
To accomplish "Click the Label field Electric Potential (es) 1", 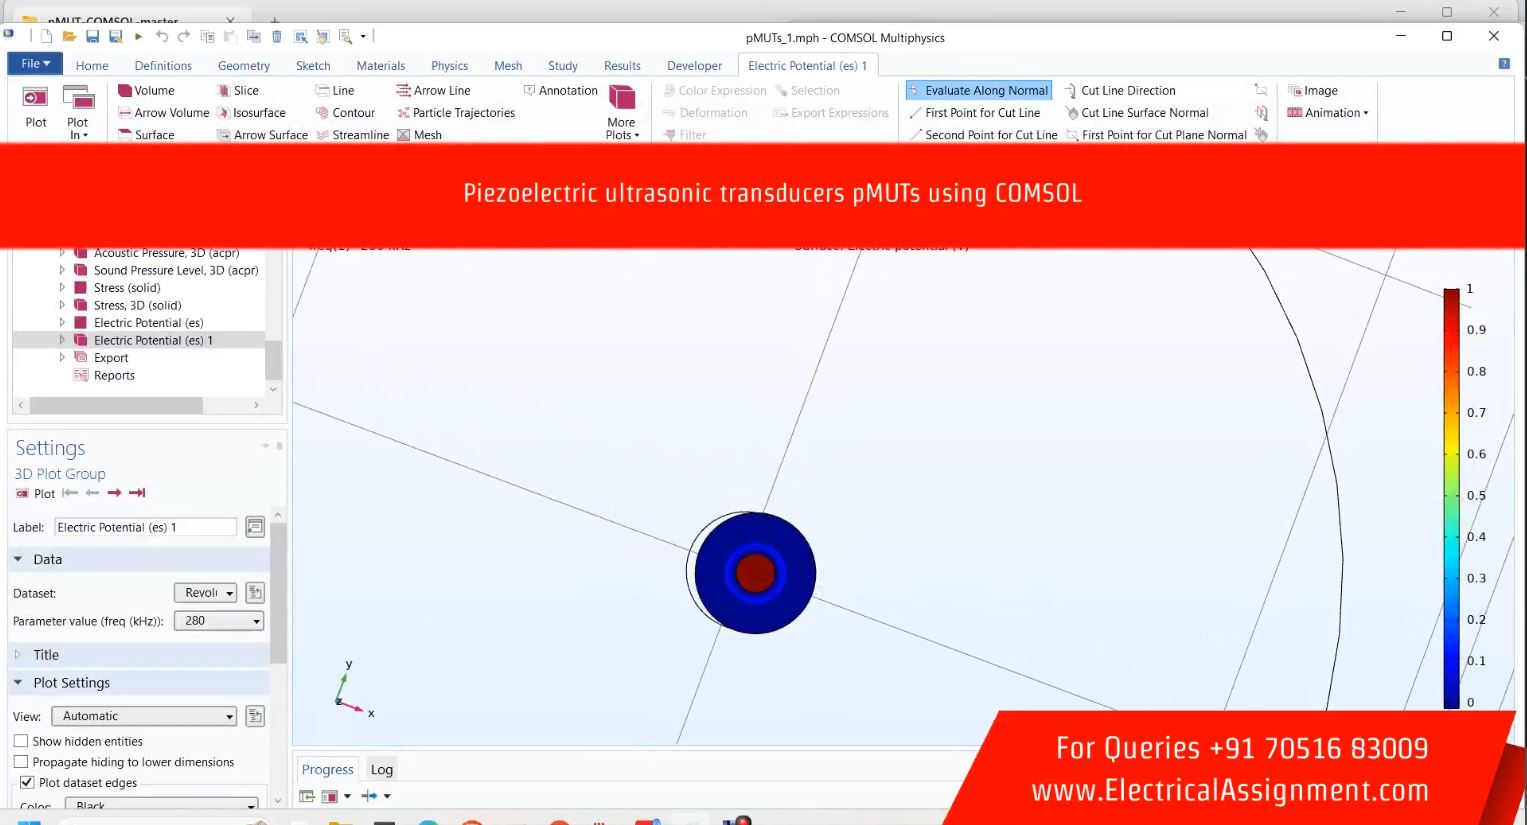I will 145,527.
